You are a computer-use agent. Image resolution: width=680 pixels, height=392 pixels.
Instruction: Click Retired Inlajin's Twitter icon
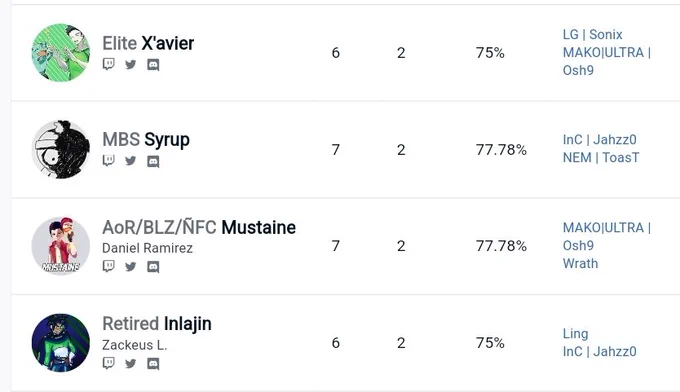click(x=131, y=363)
